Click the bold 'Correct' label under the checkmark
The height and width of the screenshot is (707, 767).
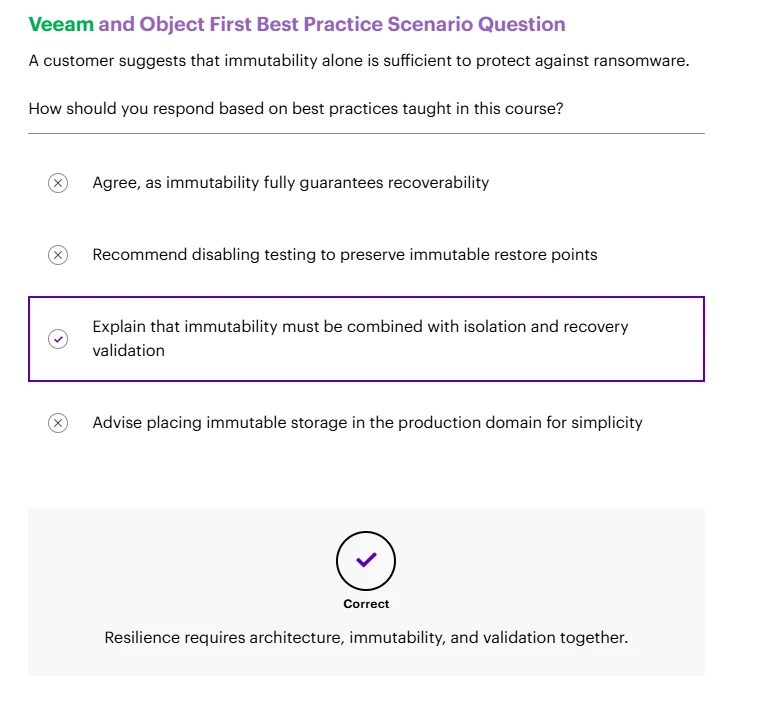pyautogui.click(x=366, y=604)
